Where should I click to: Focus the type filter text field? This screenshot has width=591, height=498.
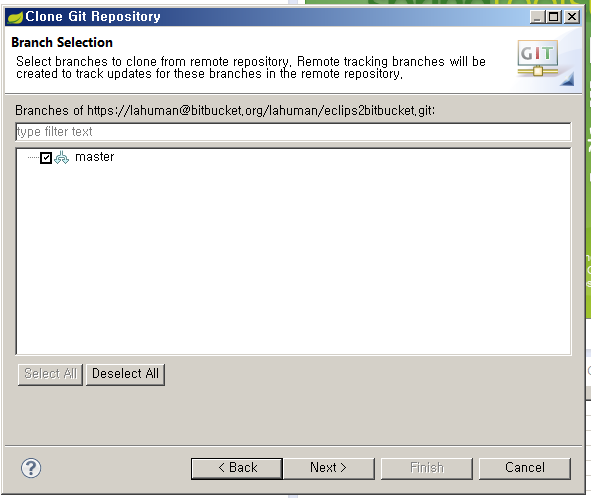click(293, 132)
